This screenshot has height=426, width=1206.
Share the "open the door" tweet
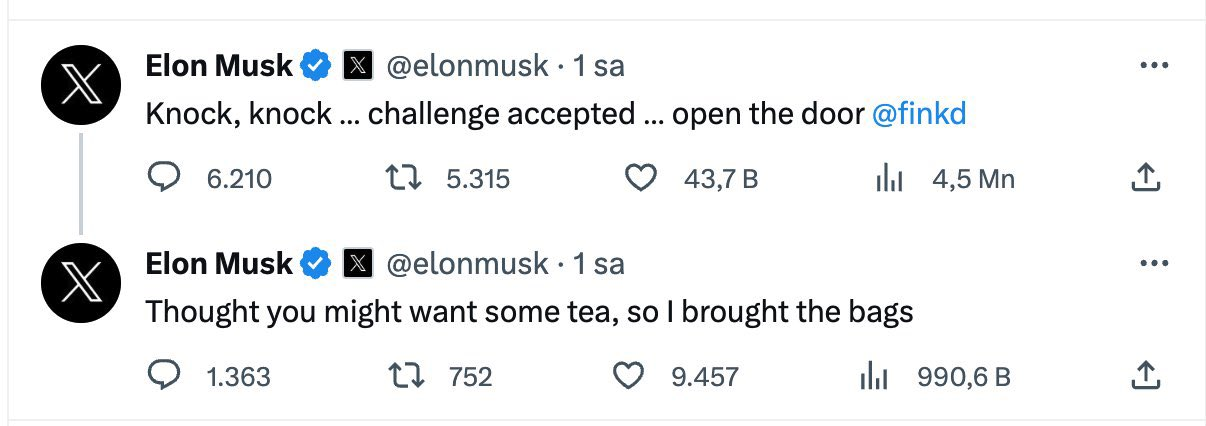coord(1144,179)
